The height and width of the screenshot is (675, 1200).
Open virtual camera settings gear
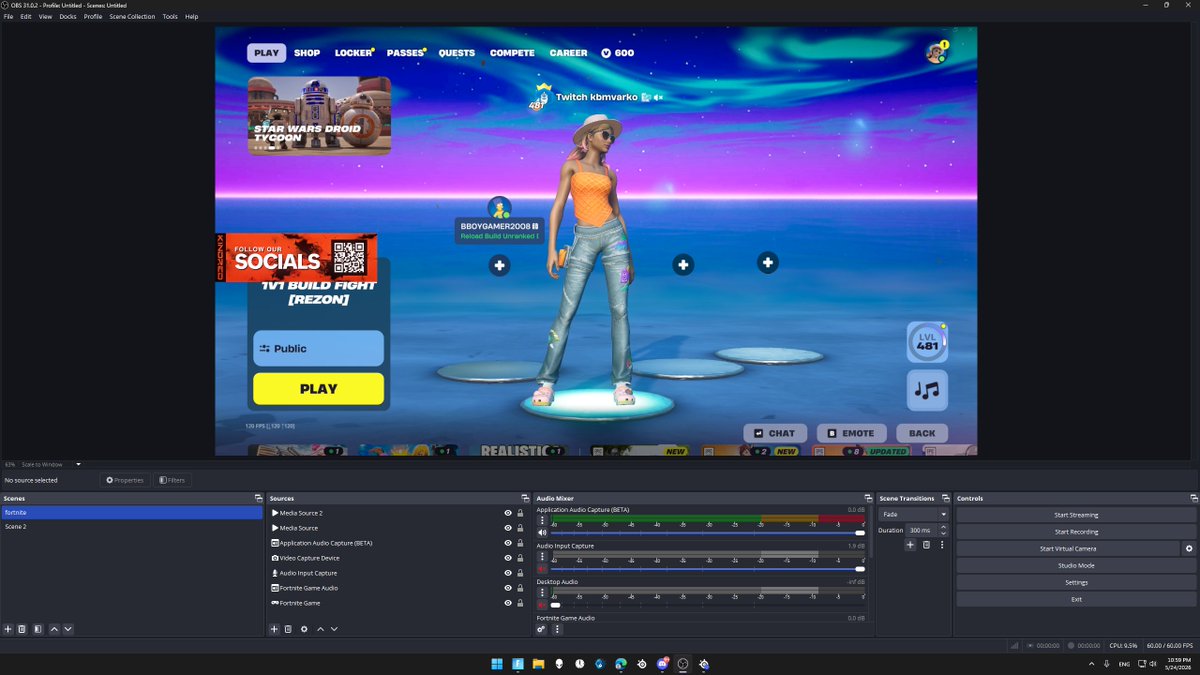[1189, 549]
